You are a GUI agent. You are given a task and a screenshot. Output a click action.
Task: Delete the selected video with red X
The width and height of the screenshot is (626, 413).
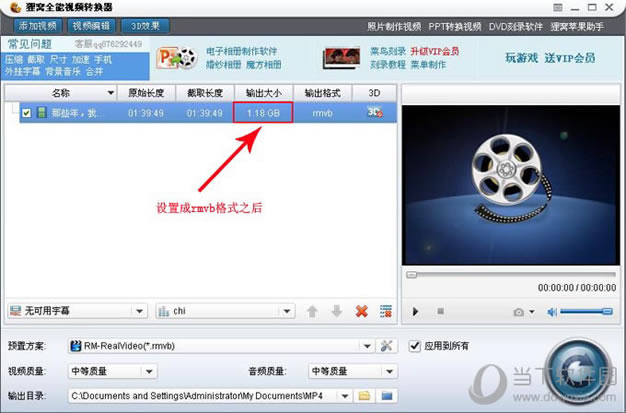click(362, 311)
